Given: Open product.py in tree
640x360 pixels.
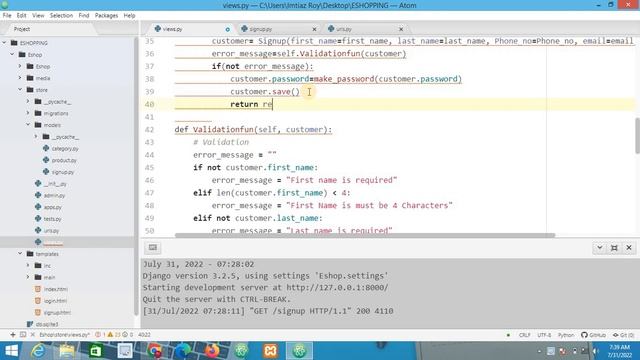Looking at the screenshot, I should coord(64,160).
